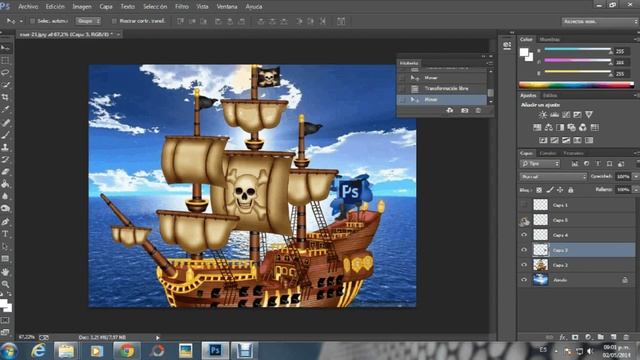Open the Filtro menu

(182, 7)
